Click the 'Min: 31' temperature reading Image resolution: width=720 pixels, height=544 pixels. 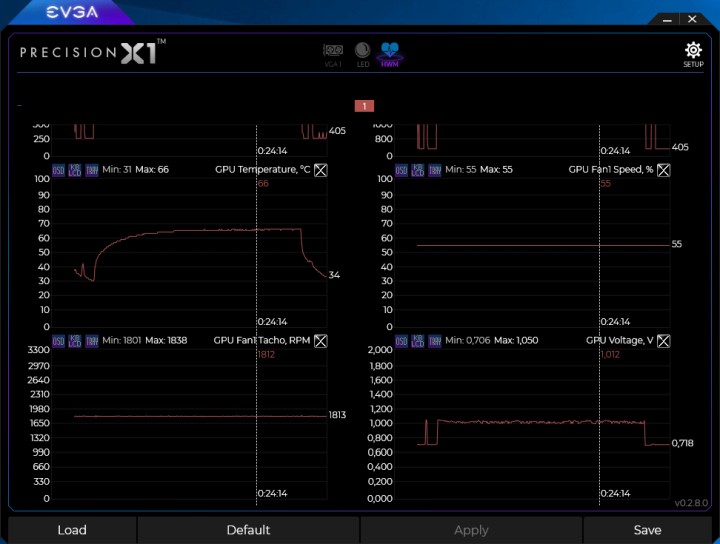pyautogui.click(x=117, y=169)
